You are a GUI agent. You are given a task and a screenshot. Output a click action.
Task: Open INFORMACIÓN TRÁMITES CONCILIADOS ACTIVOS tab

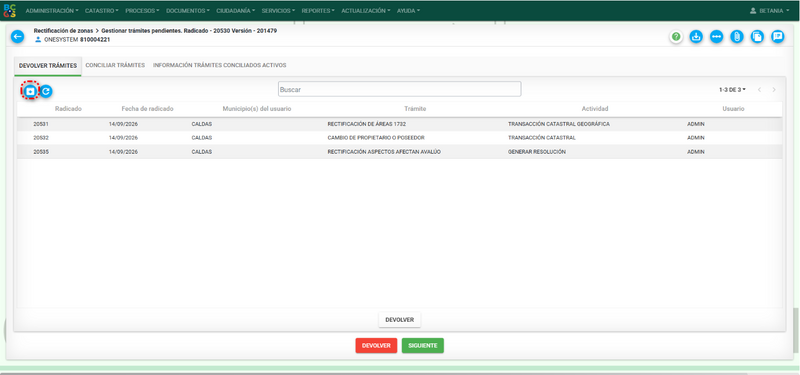tap(219, 65)
